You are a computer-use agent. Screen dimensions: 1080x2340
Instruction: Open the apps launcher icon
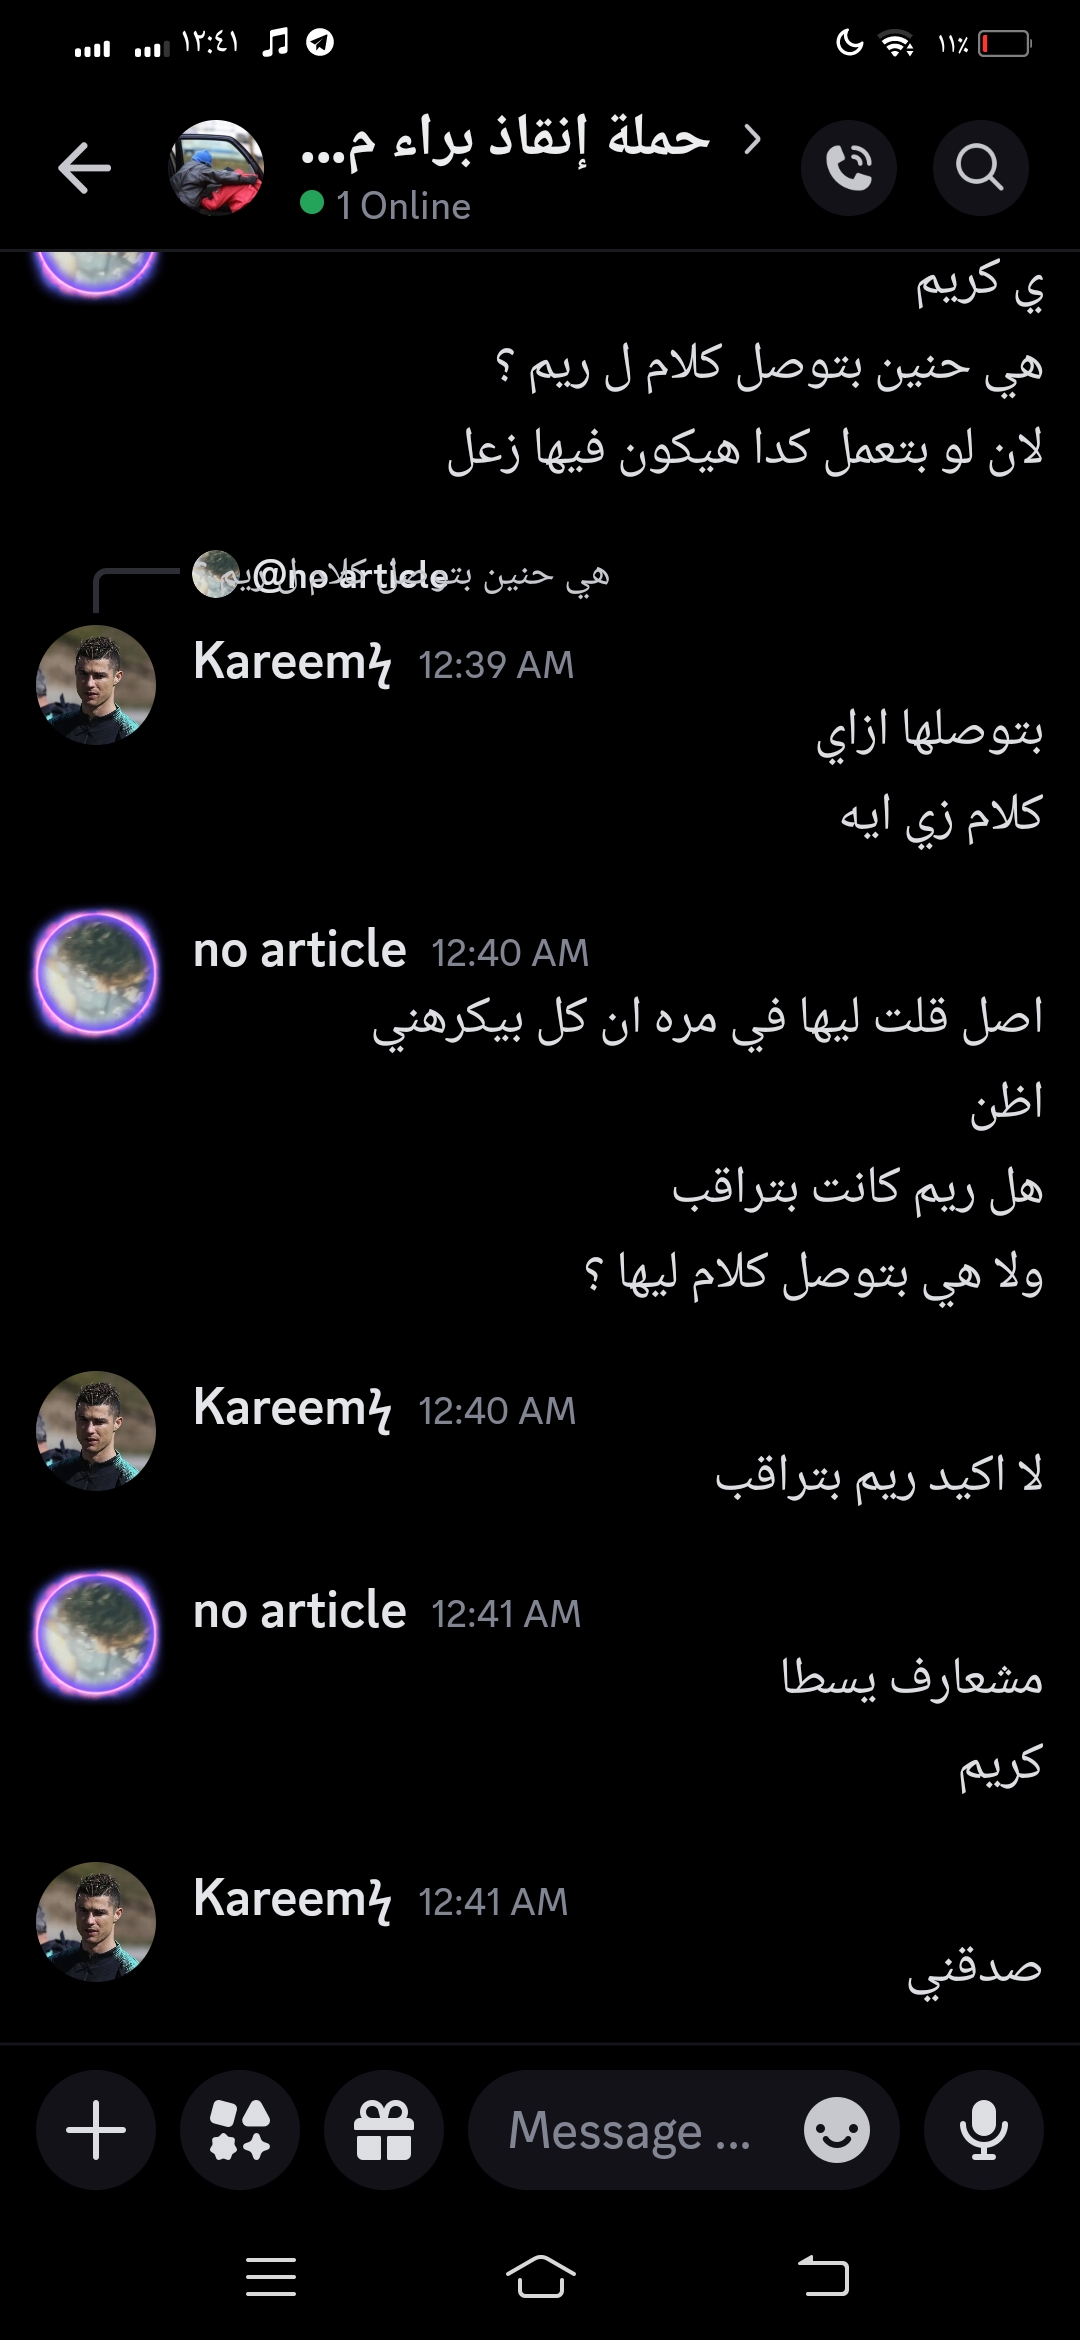coord(240,2130)
